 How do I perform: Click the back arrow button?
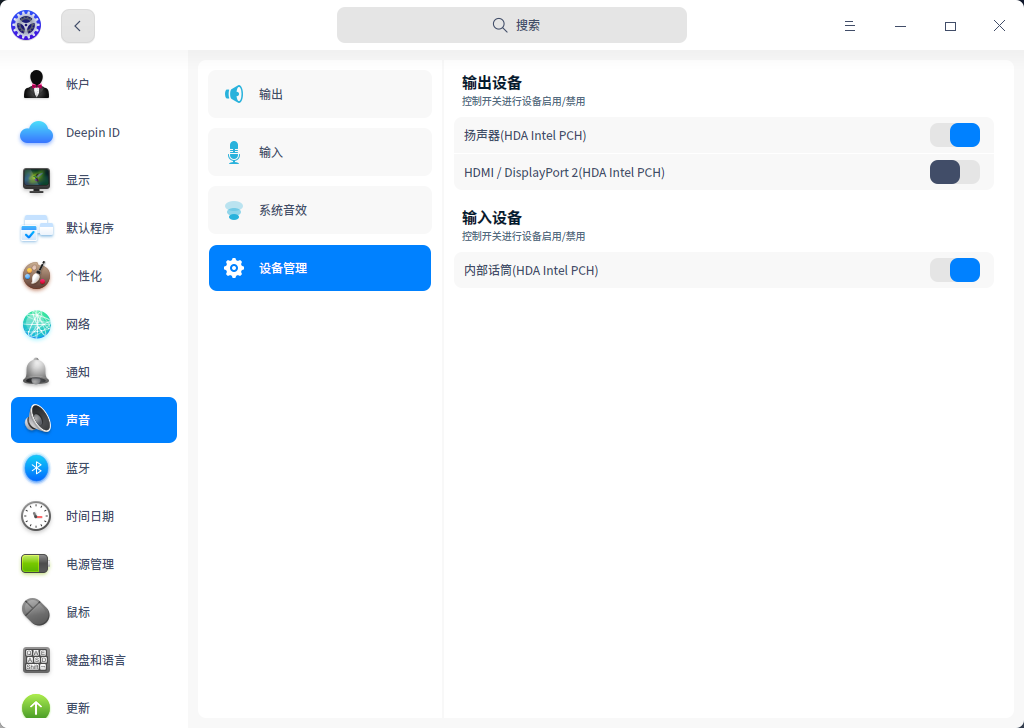pos(78,26)
